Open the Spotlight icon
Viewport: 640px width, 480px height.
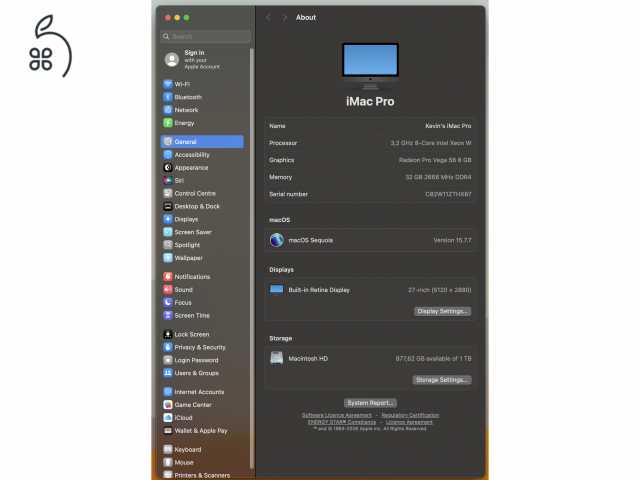168,245
